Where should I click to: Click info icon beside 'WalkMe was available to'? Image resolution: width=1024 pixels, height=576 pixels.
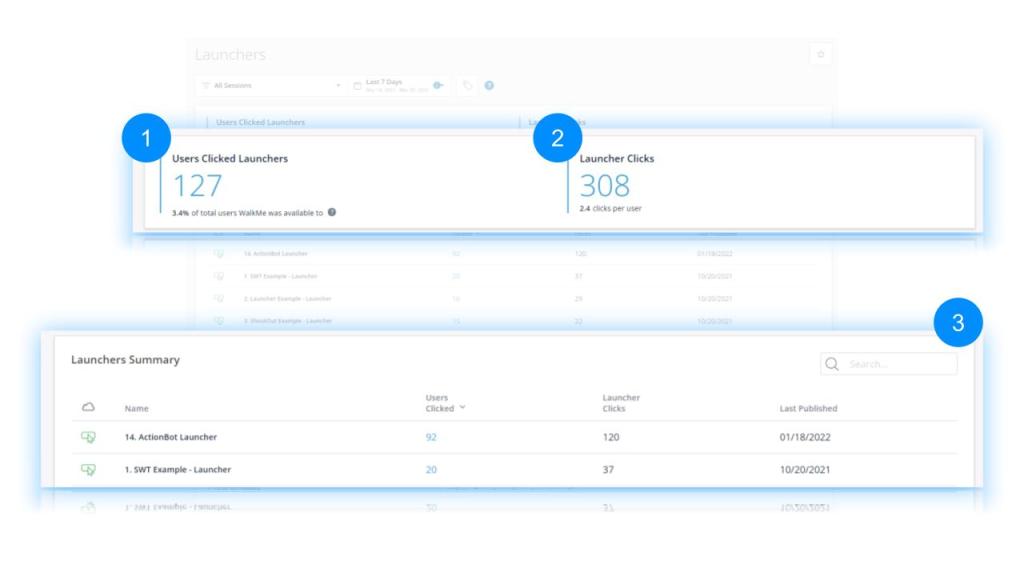pyautogui.click(x=332, y=212)
